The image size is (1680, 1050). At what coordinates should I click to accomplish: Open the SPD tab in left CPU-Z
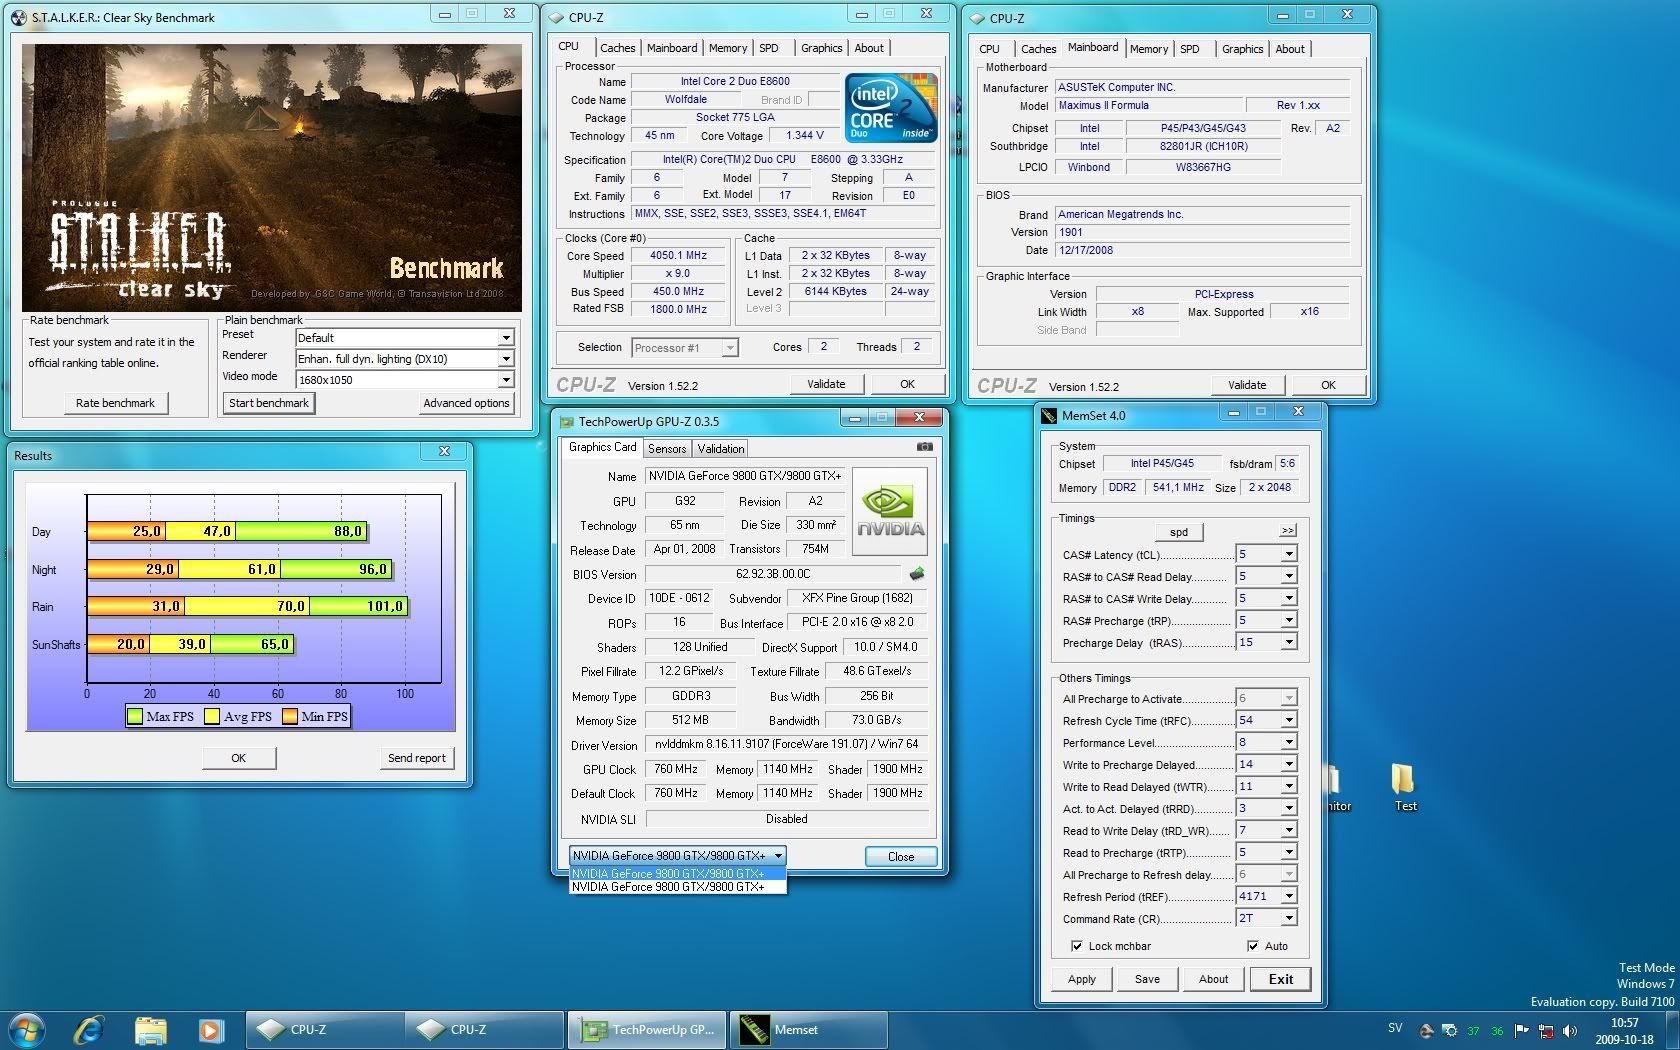[769, 48]
